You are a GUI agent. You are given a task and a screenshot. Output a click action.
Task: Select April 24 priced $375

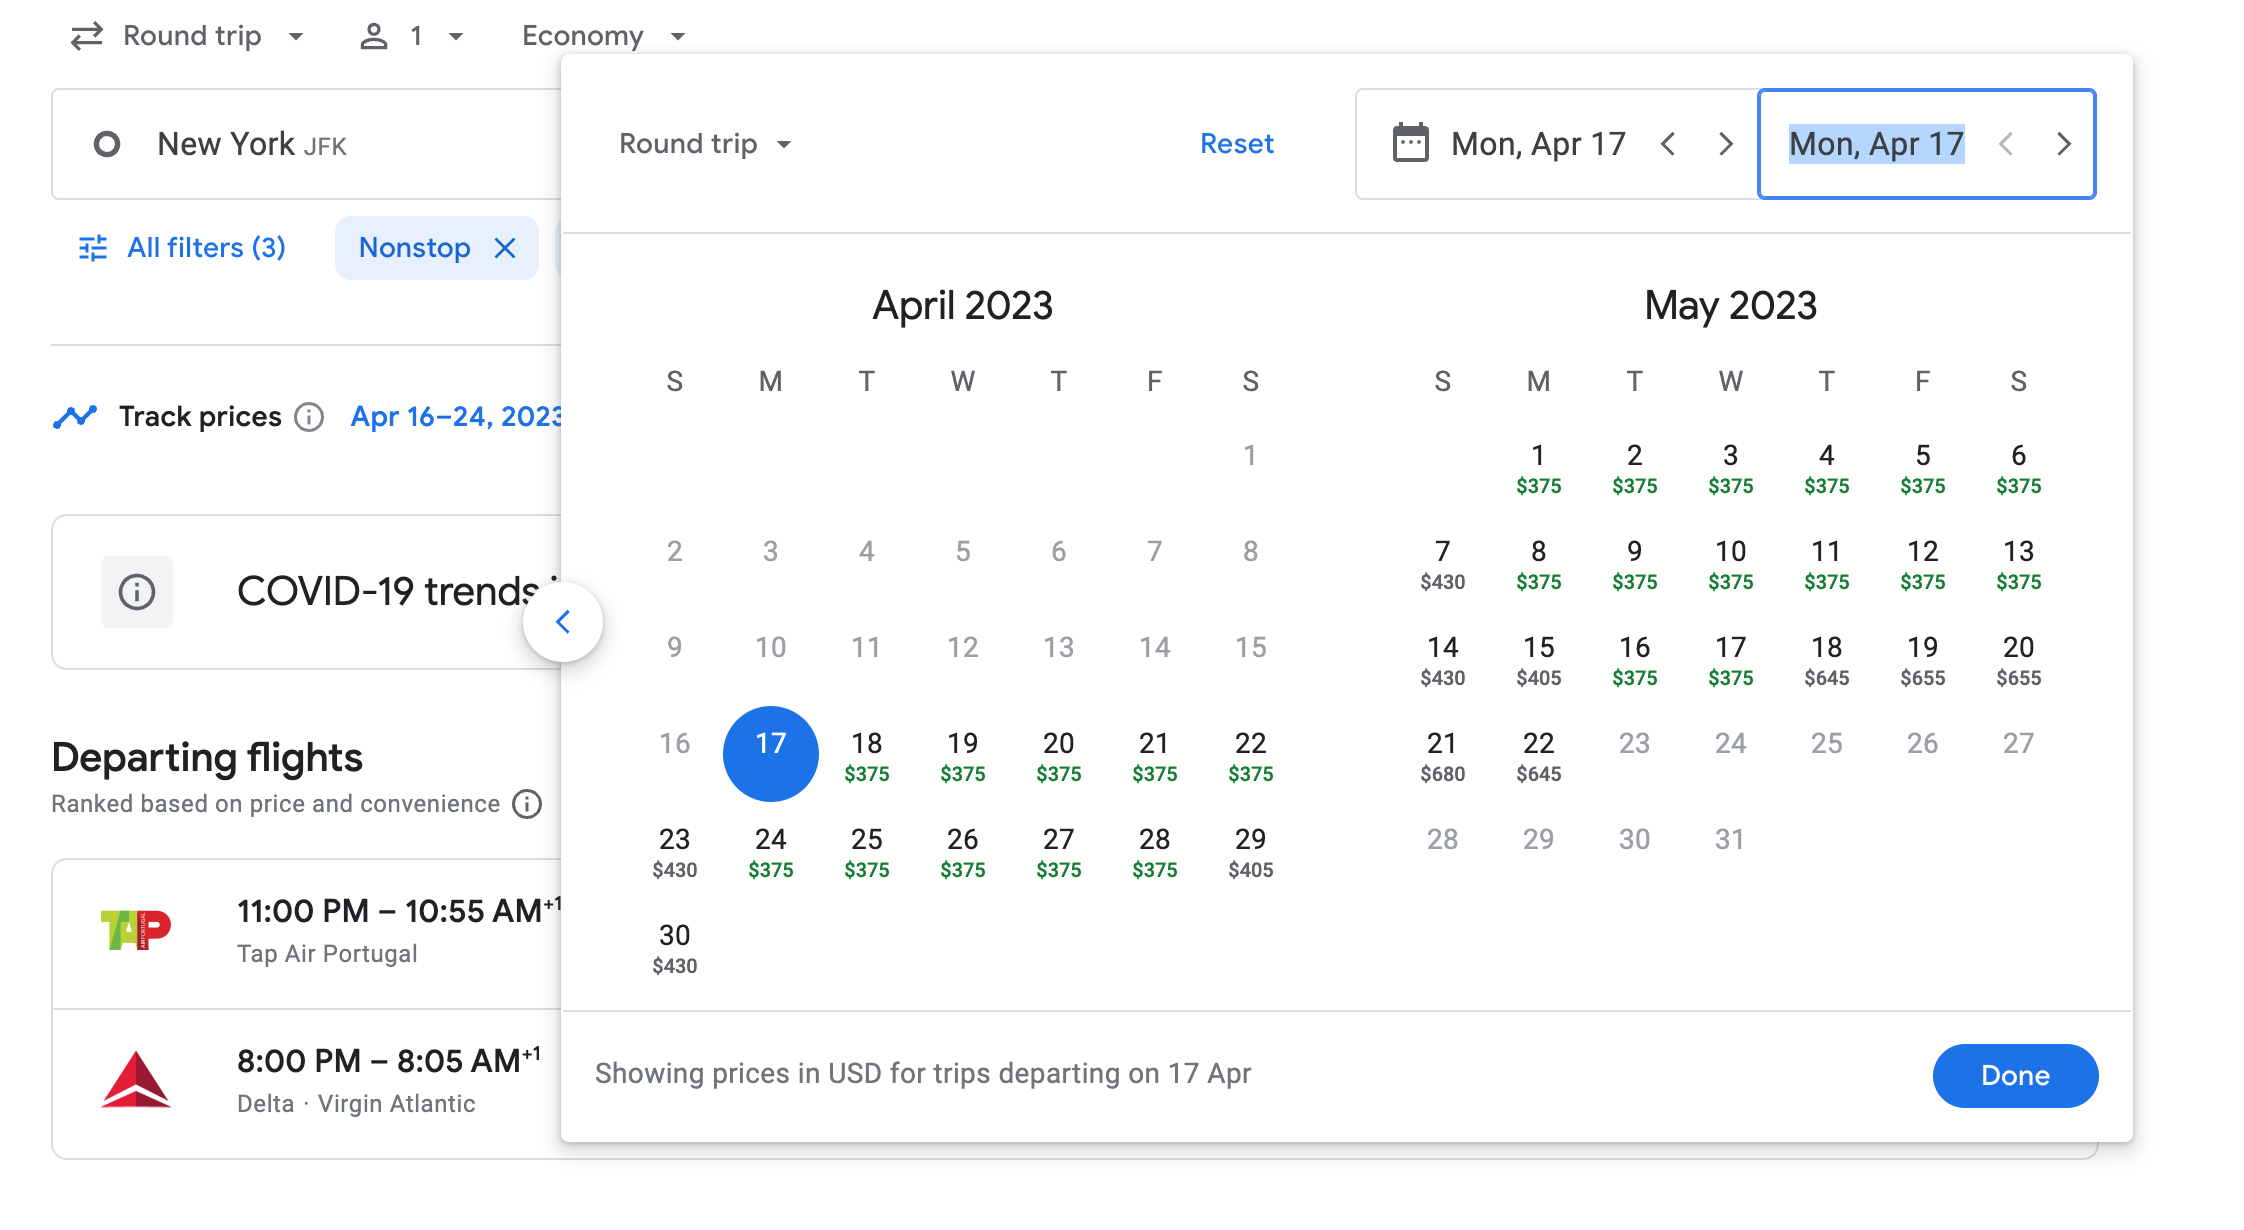tap(770, 851)
